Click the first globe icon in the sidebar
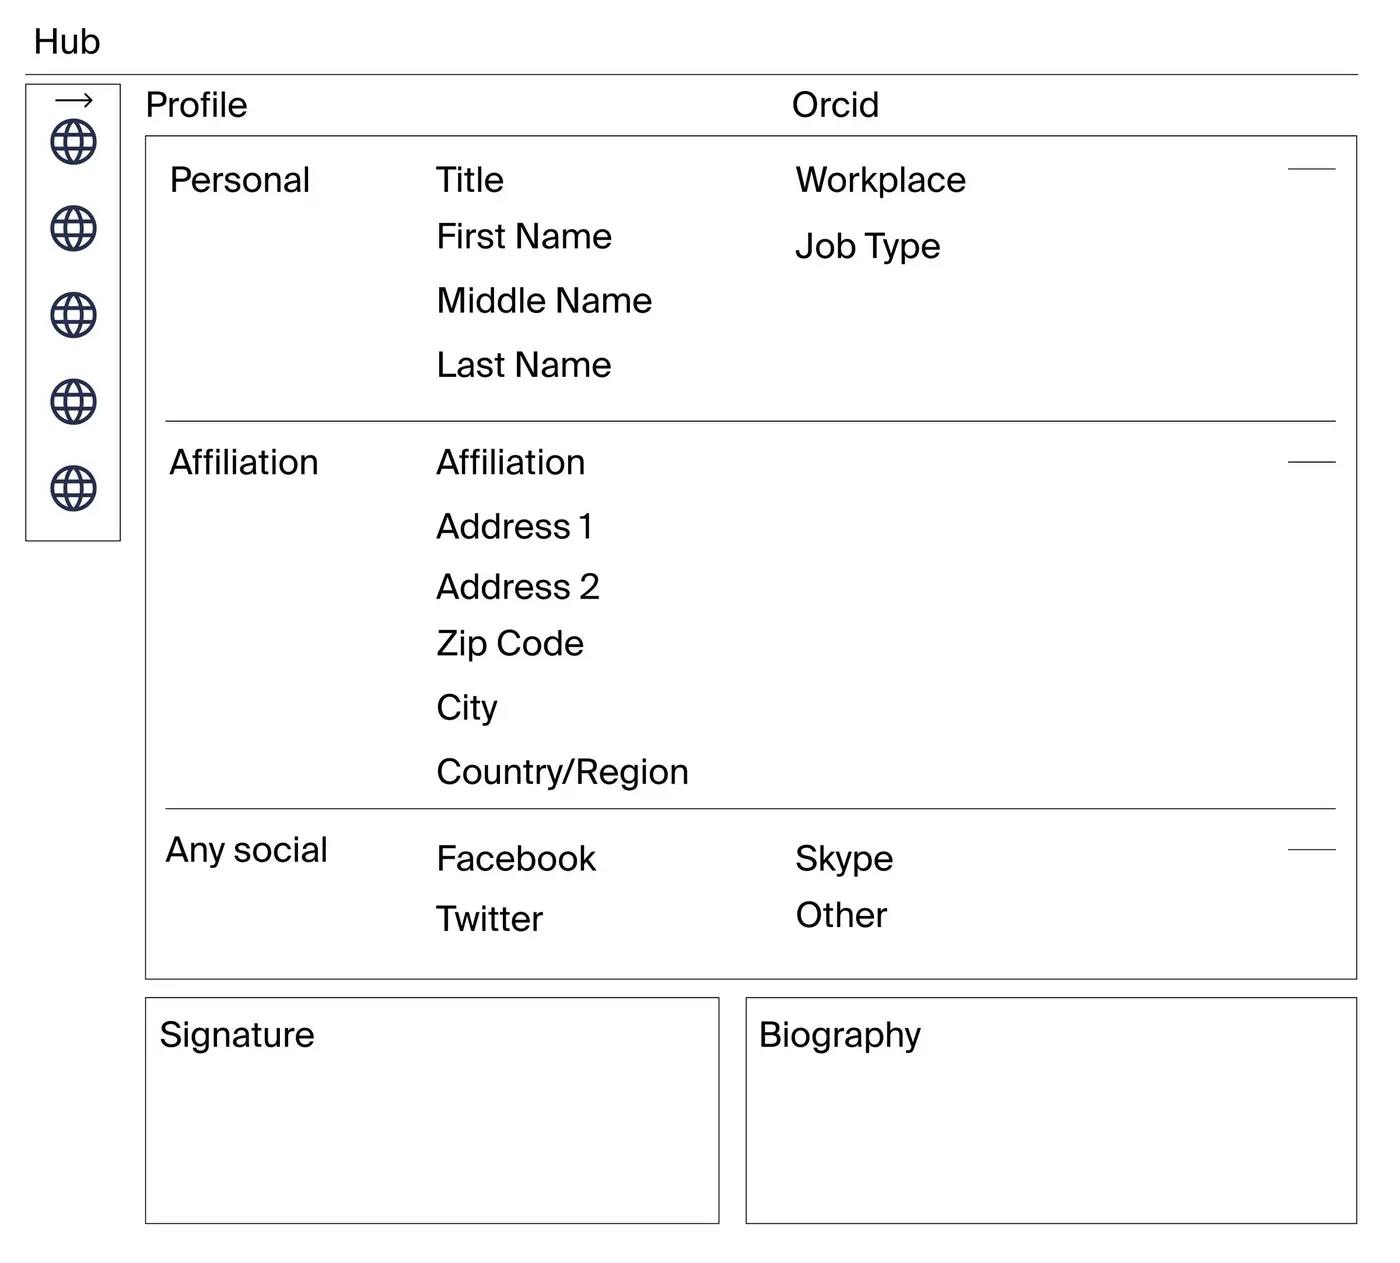 (73, 142)
